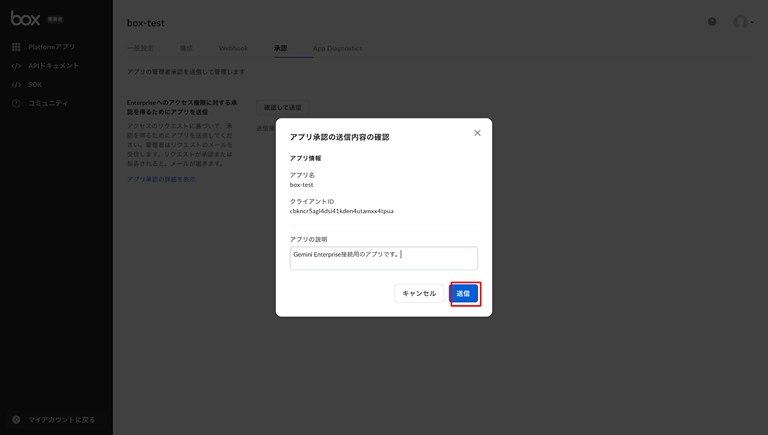Open the App Diagnostics tab
Image resolution: width=768 pixels, height=435 pixels.
coord(337,48)
